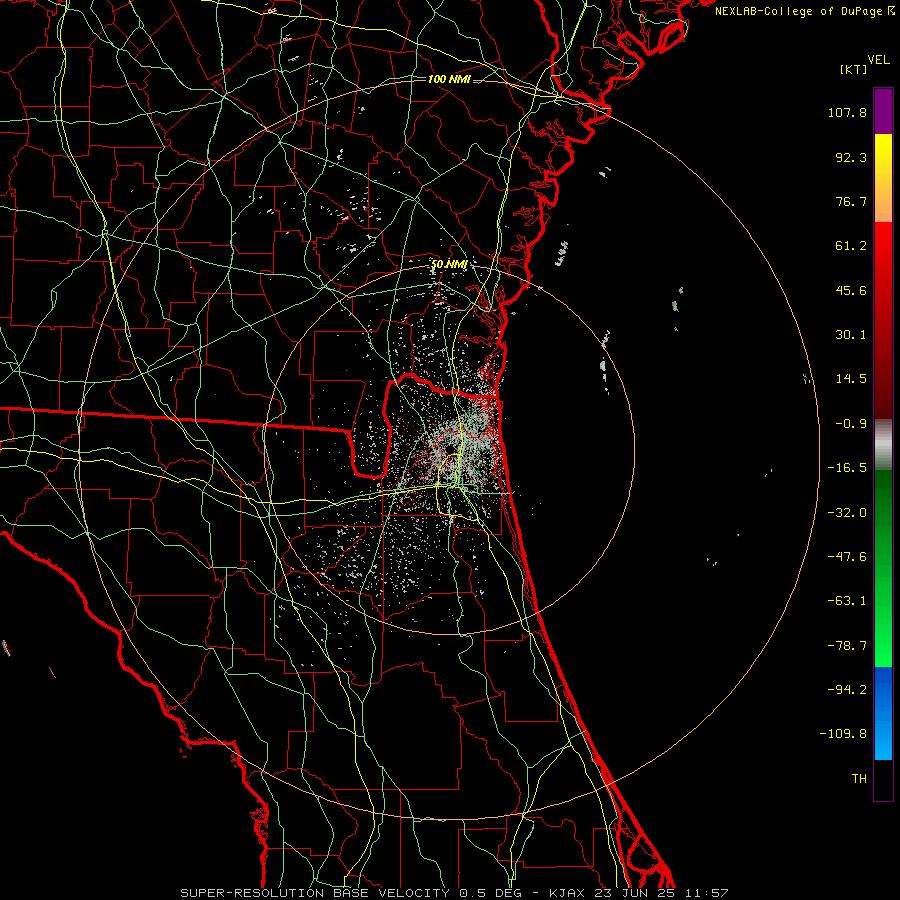This screenshot has width=900, height=900.
Task: Select the 30.1 legend value
Action: tap(851, 335)
